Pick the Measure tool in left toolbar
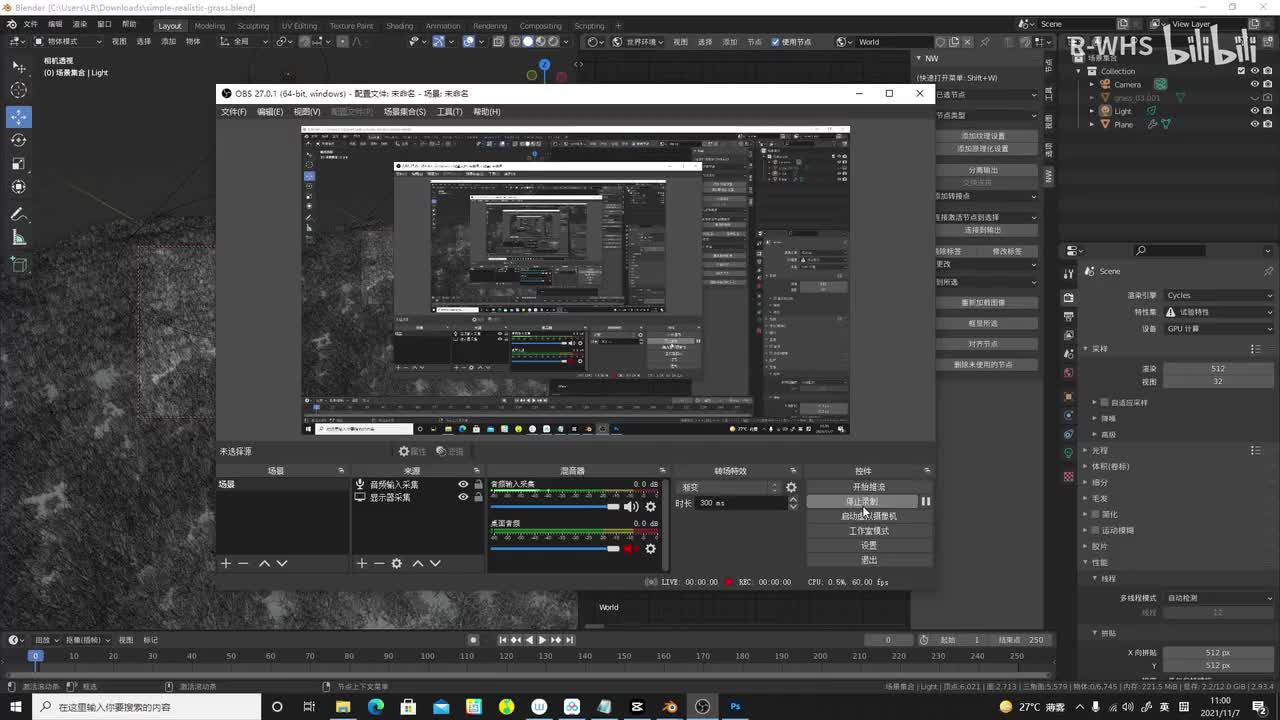The image size is (1280, 720). coord(19,238)
